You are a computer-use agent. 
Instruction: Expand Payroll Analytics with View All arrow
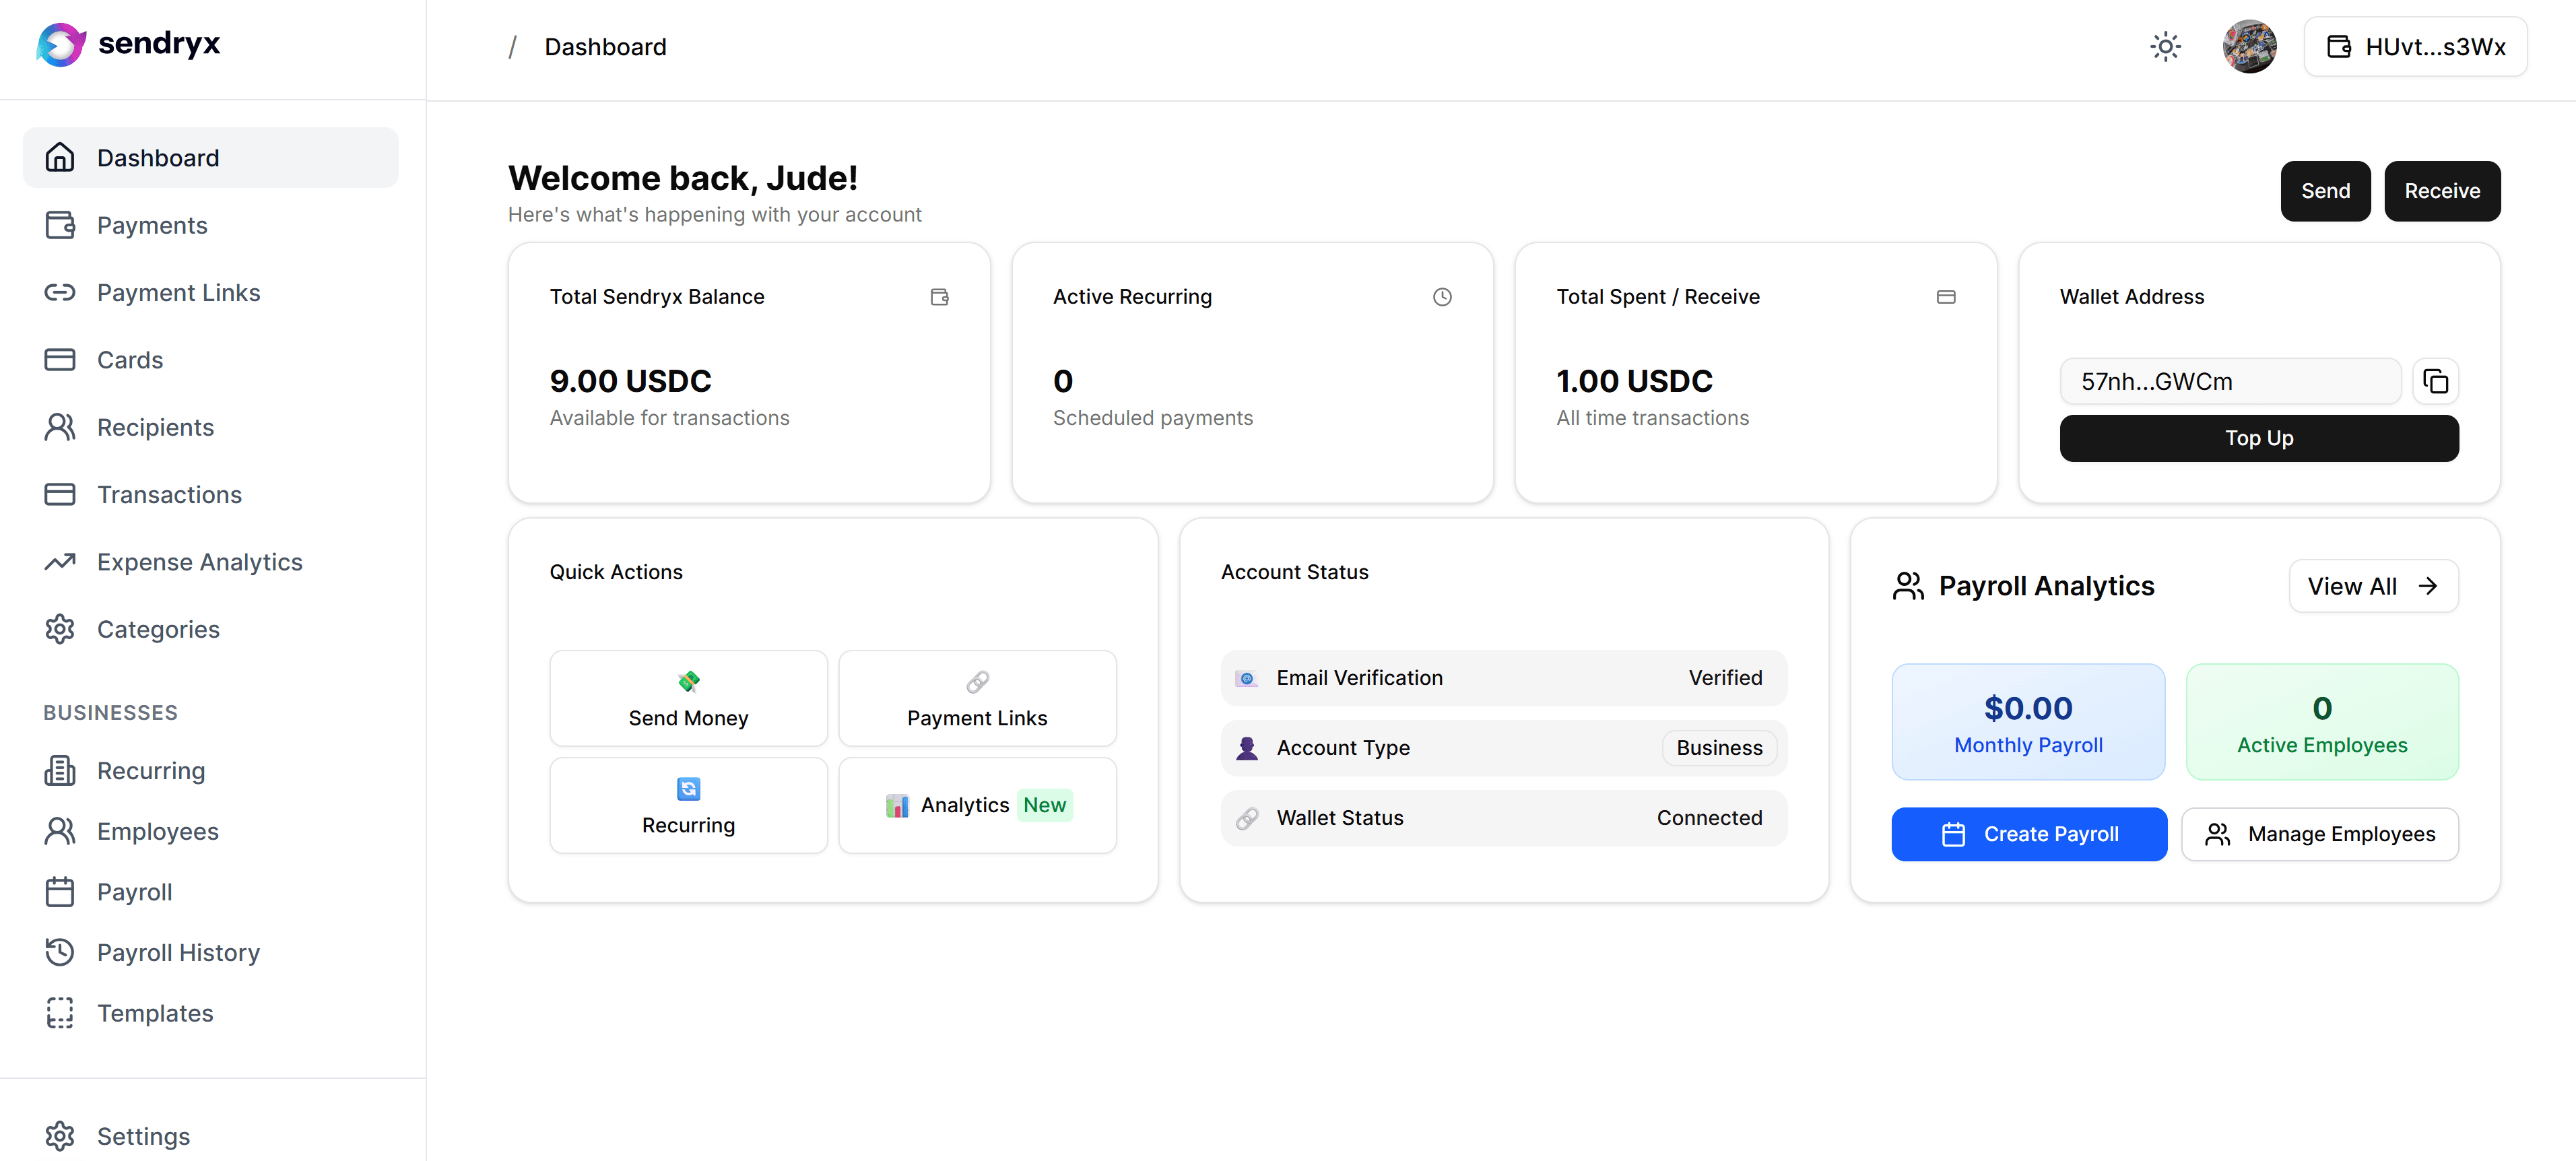click(x=2373, y=586)
